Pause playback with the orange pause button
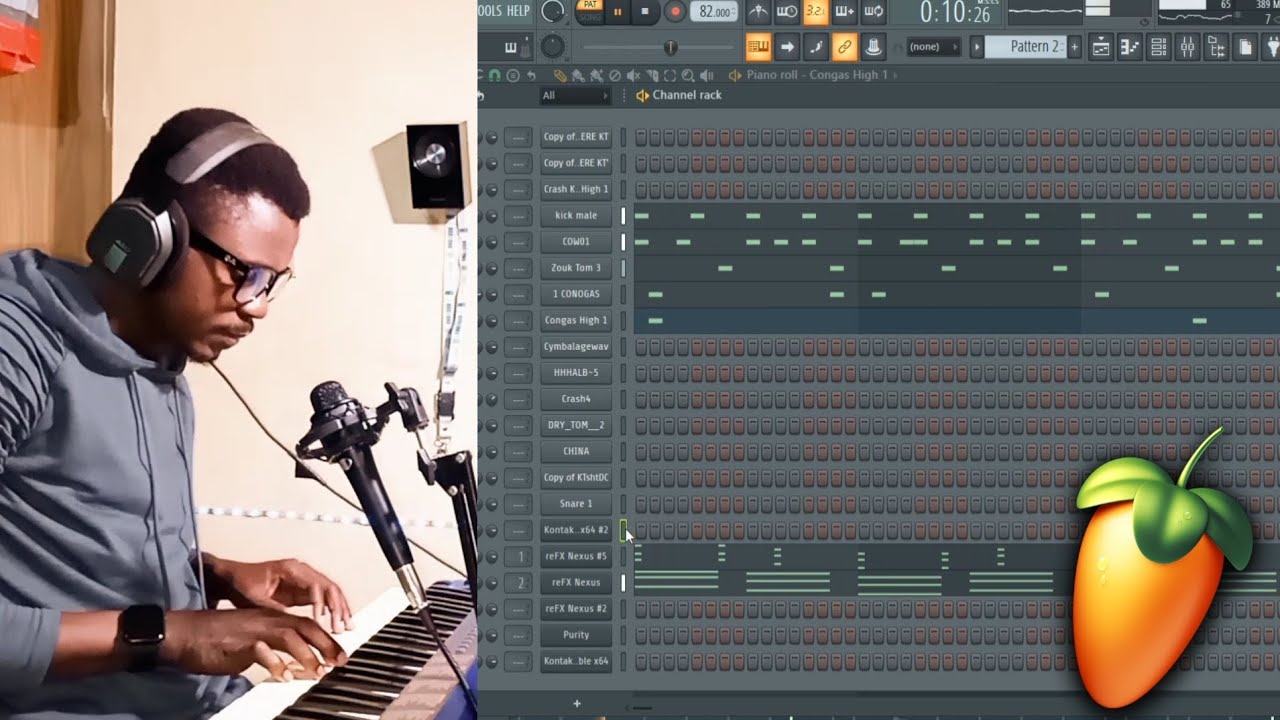Screen dimensions: 1280x720 (x=616, y=12)
